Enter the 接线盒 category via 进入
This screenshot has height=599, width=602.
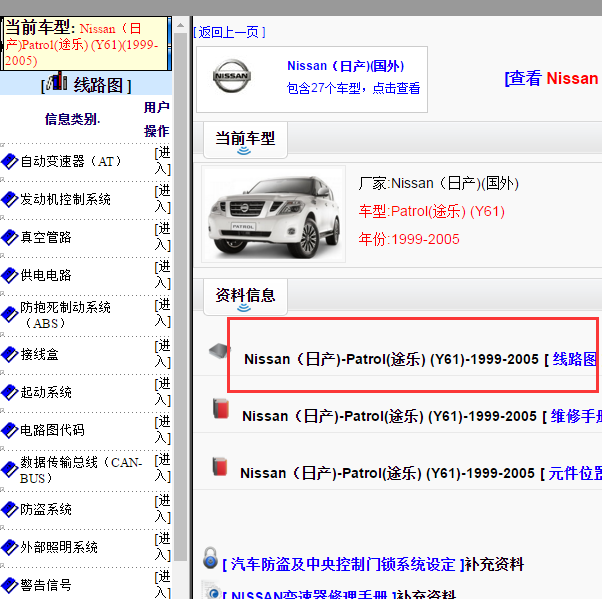163,354
